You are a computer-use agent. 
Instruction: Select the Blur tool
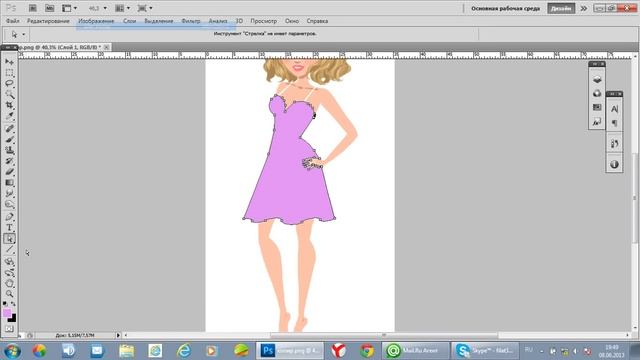(x=9, y=193)
